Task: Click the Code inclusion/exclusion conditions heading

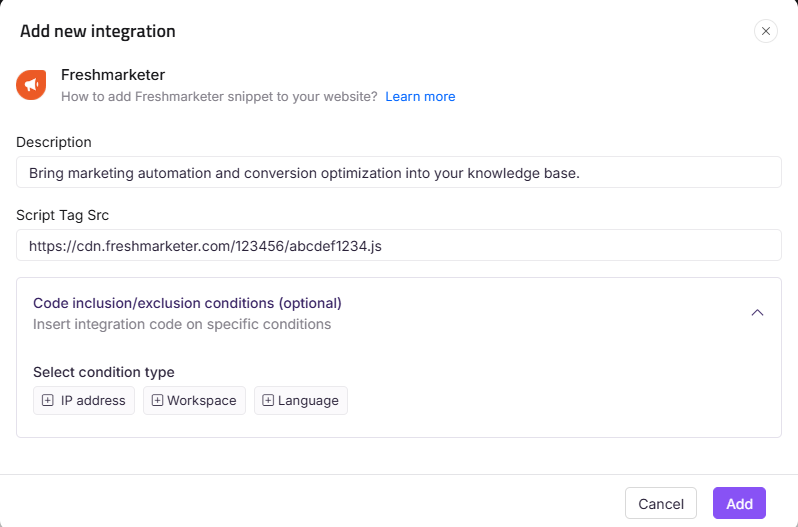Action: pos(187,303)
